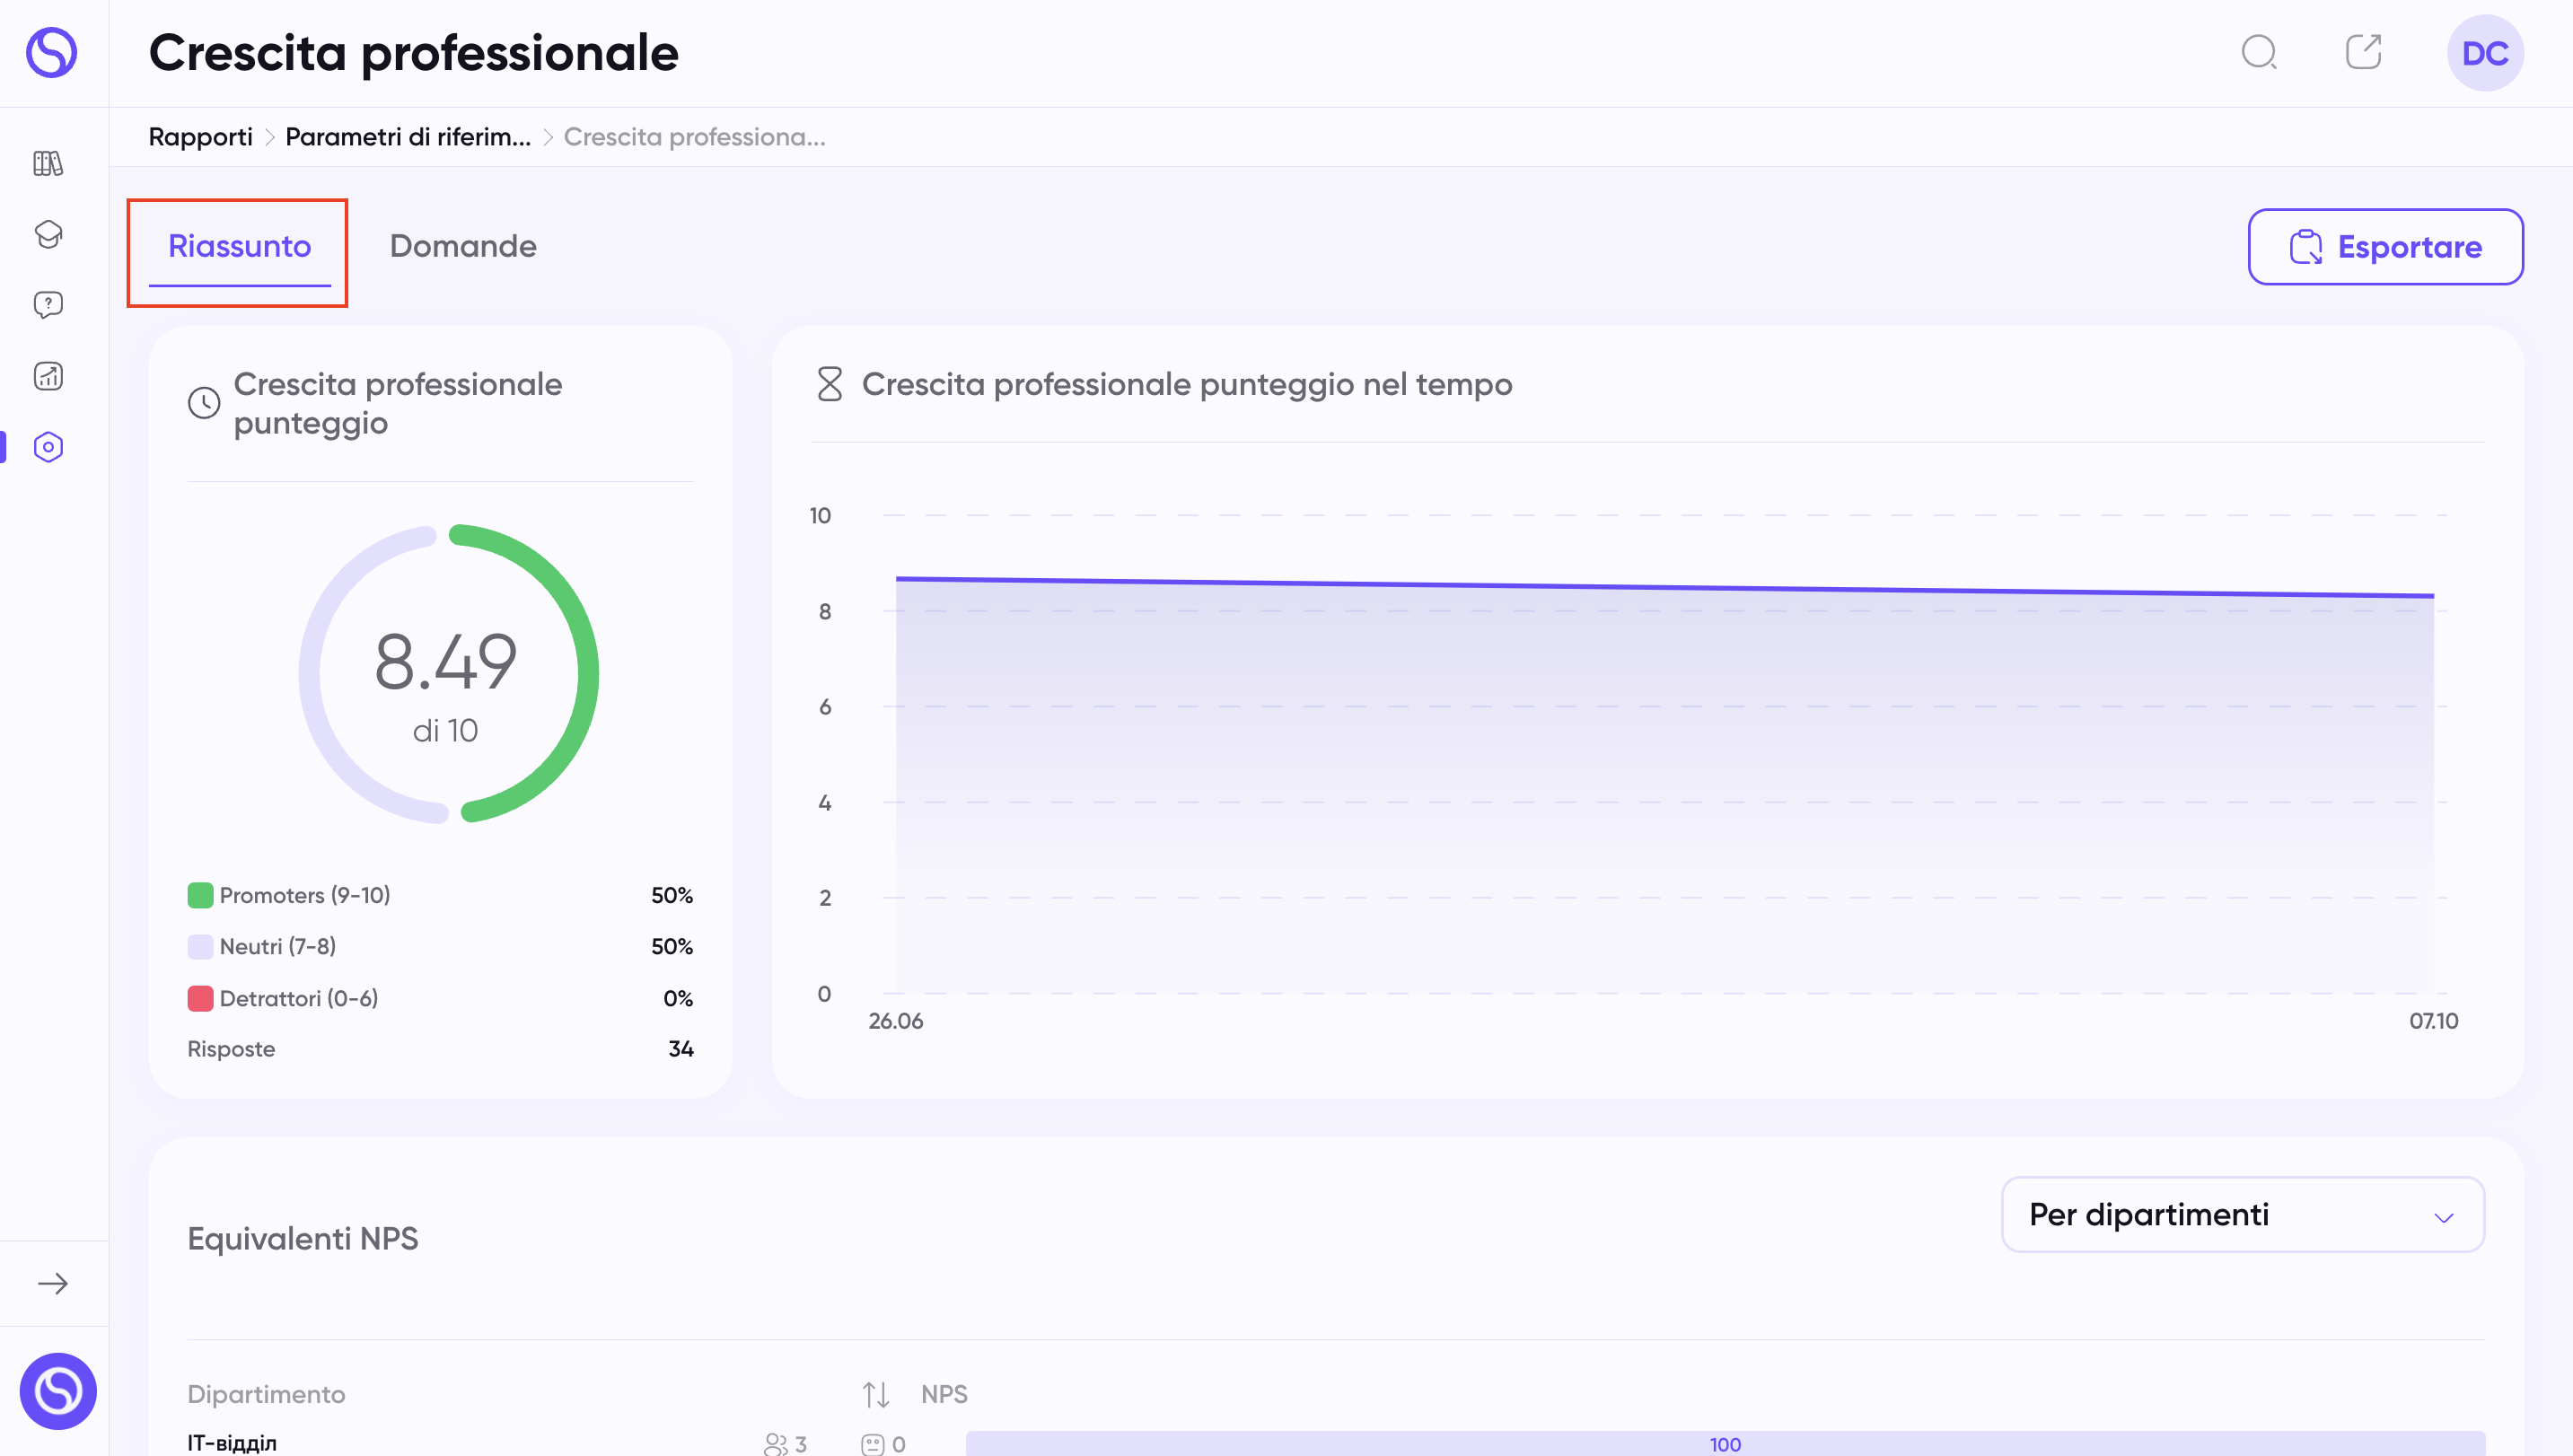Viewport: 2573px width, 1456px height.
Task: Click the hourglass icon beside chart title
Action: (830, 384)
